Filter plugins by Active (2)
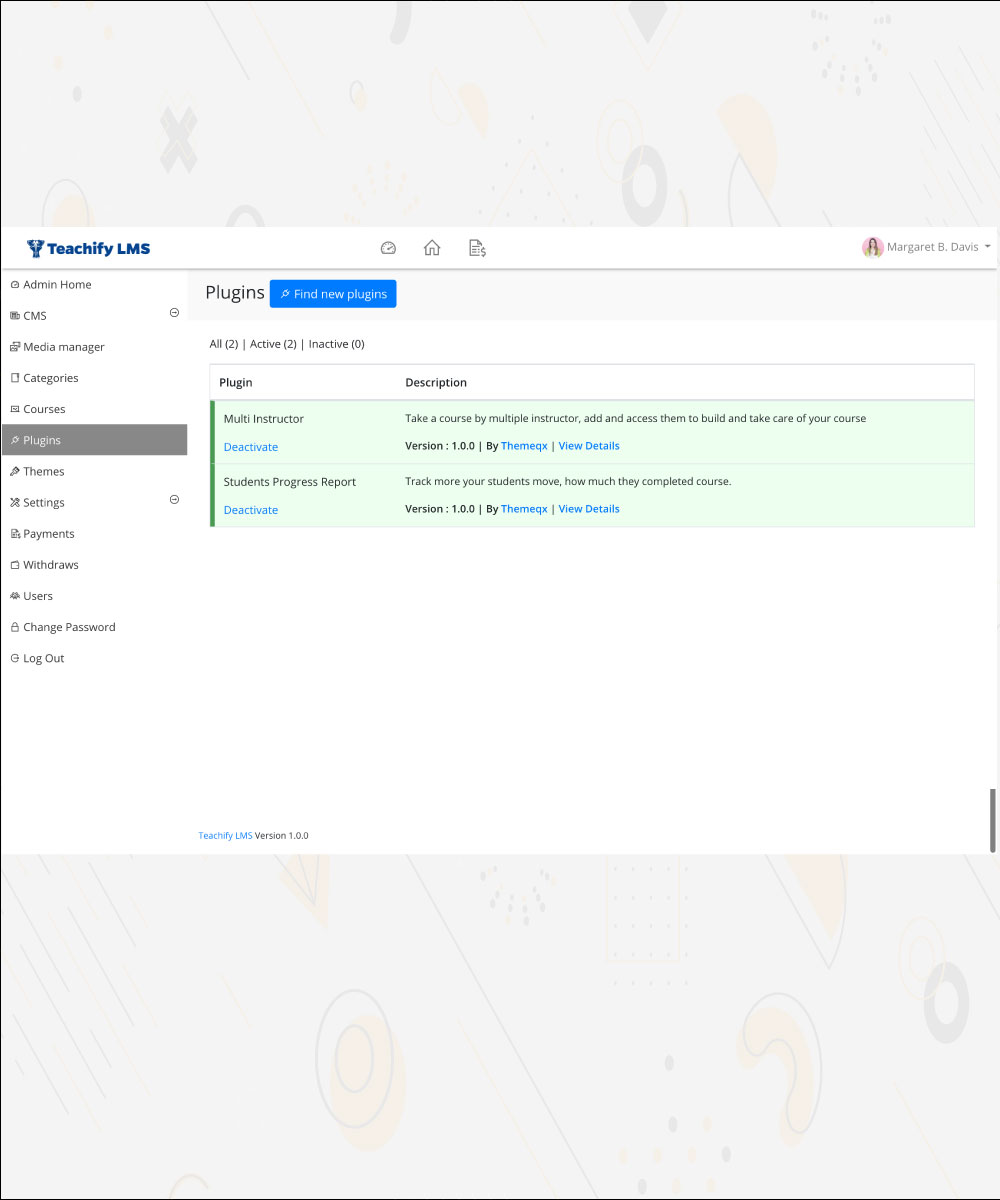1000x1200 pixels. (273, 344)
